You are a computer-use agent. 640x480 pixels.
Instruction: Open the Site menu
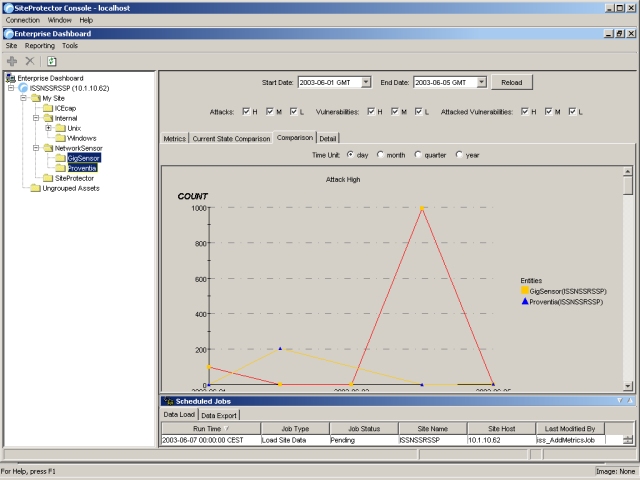[11, 46]
